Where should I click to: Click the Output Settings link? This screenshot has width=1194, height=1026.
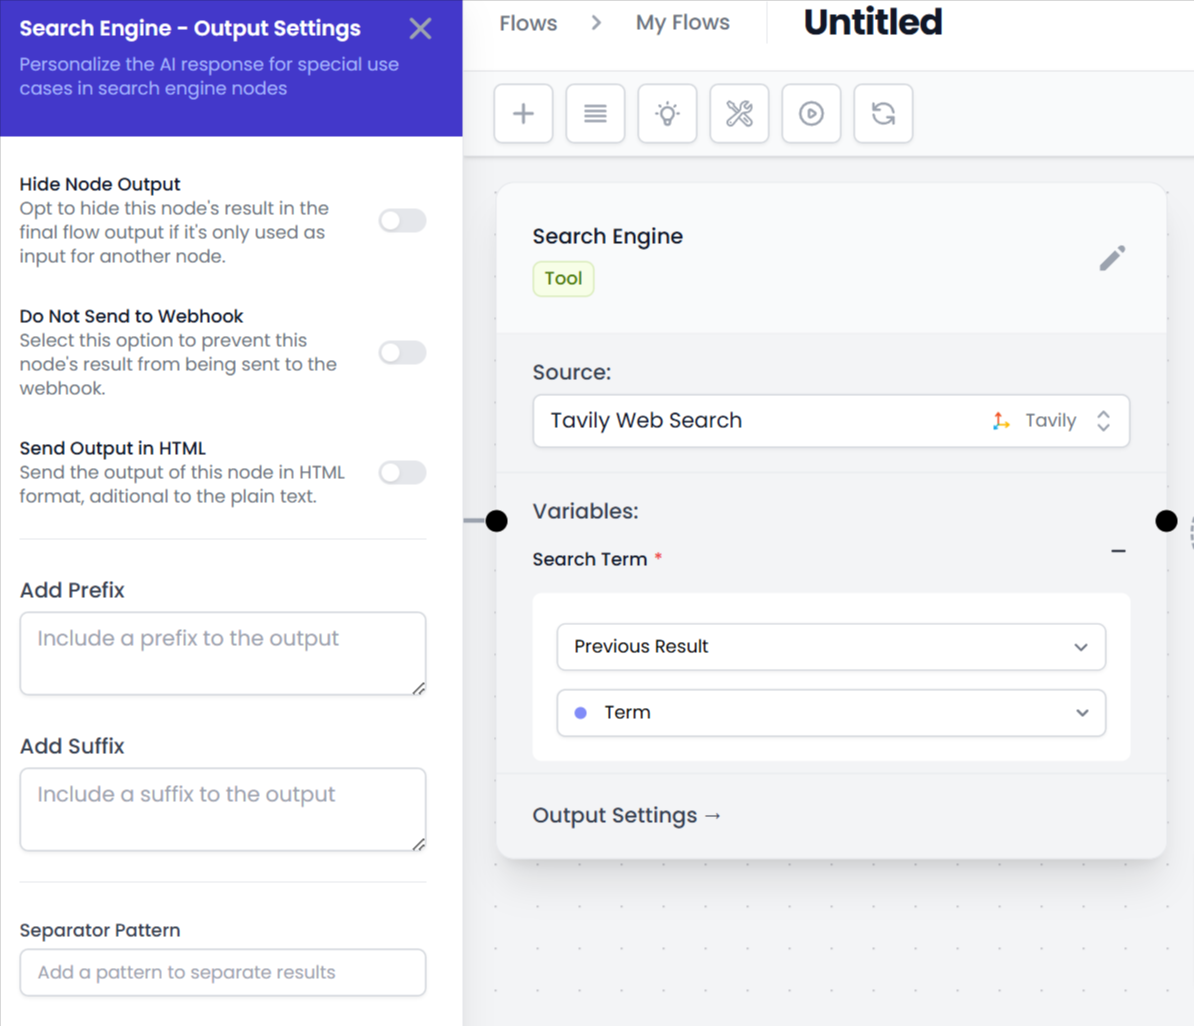tap(627, 816)
